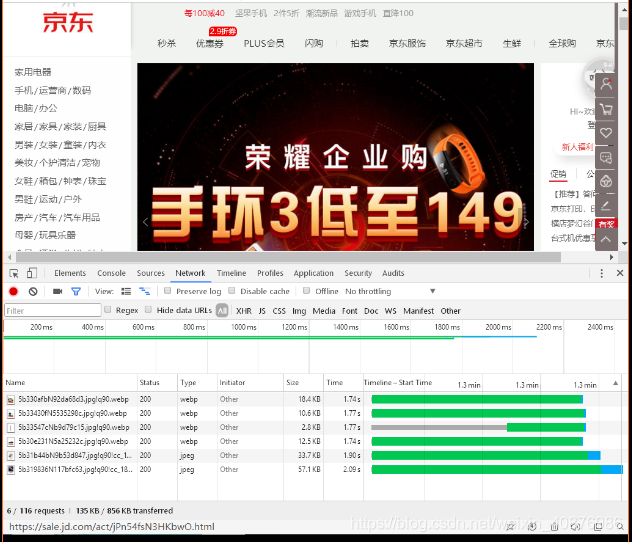The width and height of the screenshot is (632, 542).
Task: Open the Audits tab
Action: [393, 273]
